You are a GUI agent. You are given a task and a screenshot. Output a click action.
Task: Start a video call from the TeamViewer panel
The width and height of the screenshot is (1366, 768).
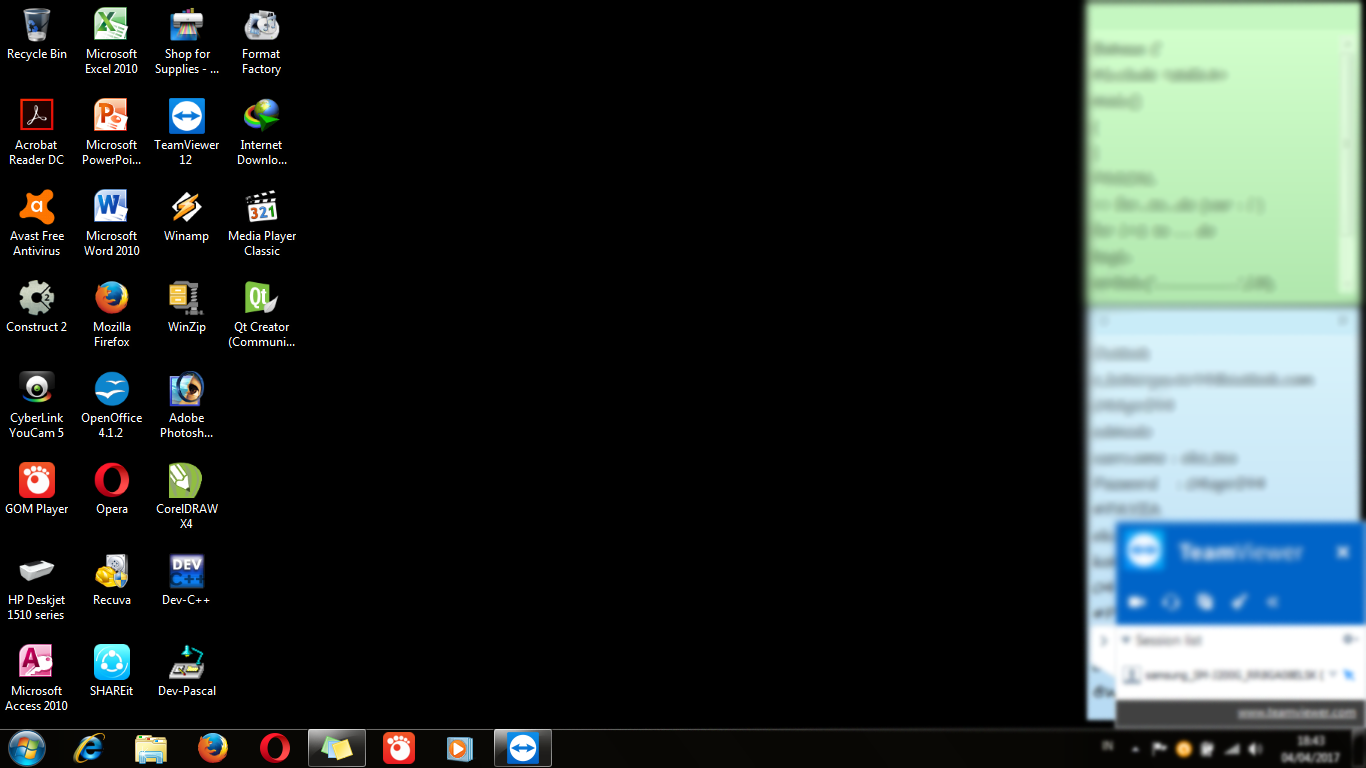1137,601
